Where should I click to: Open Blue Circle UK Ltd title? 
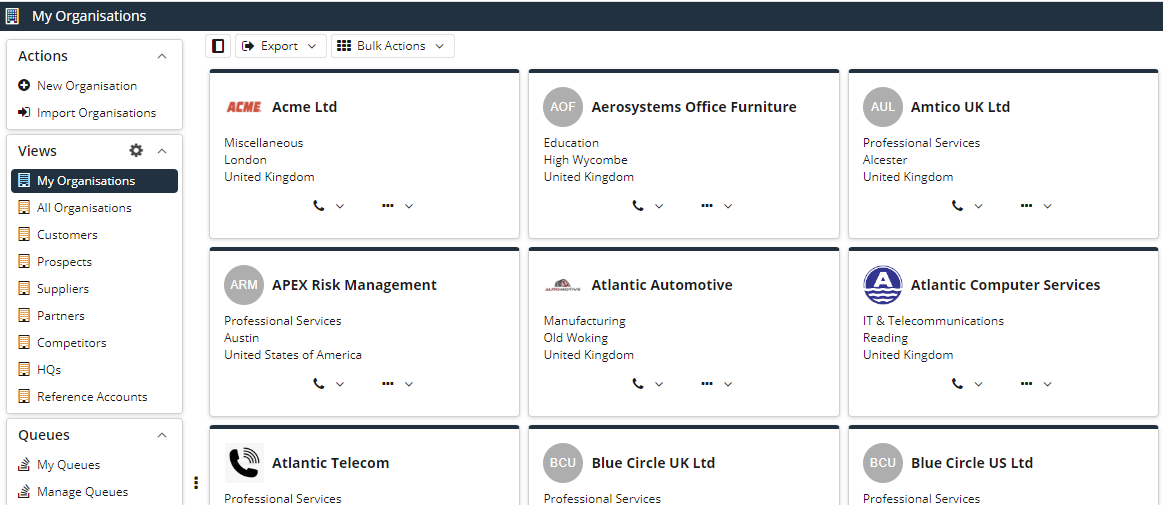point(653,463)
